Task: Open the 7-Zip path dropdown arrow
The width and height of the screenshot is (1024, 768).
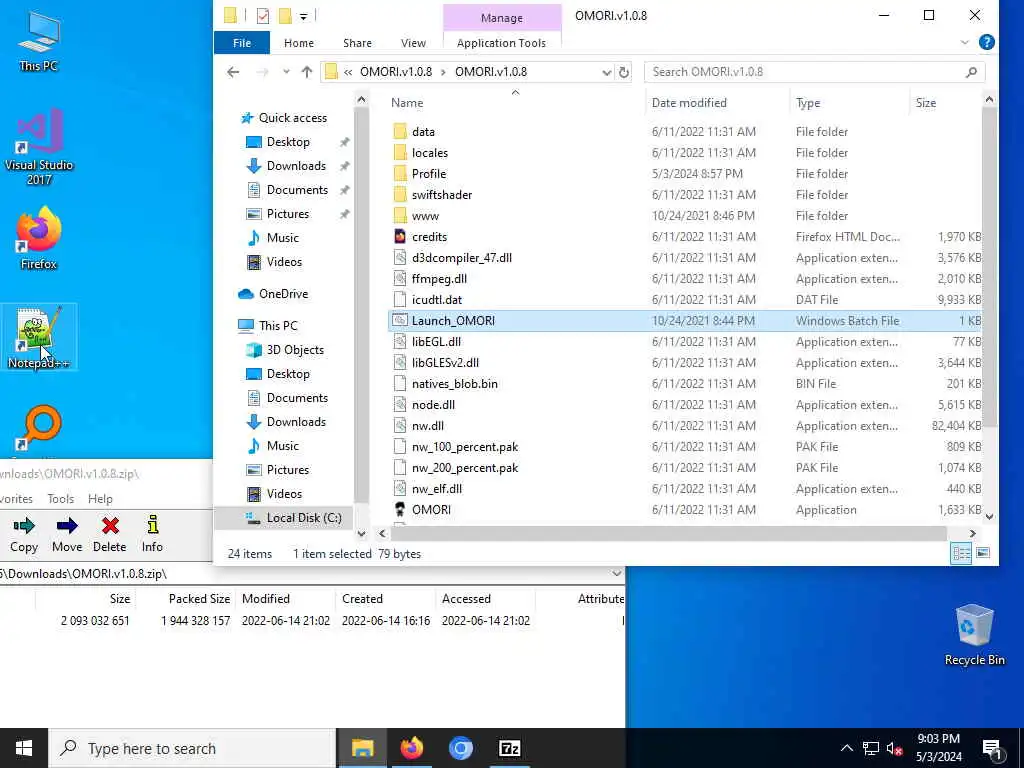Action: [x=616, y=573]
